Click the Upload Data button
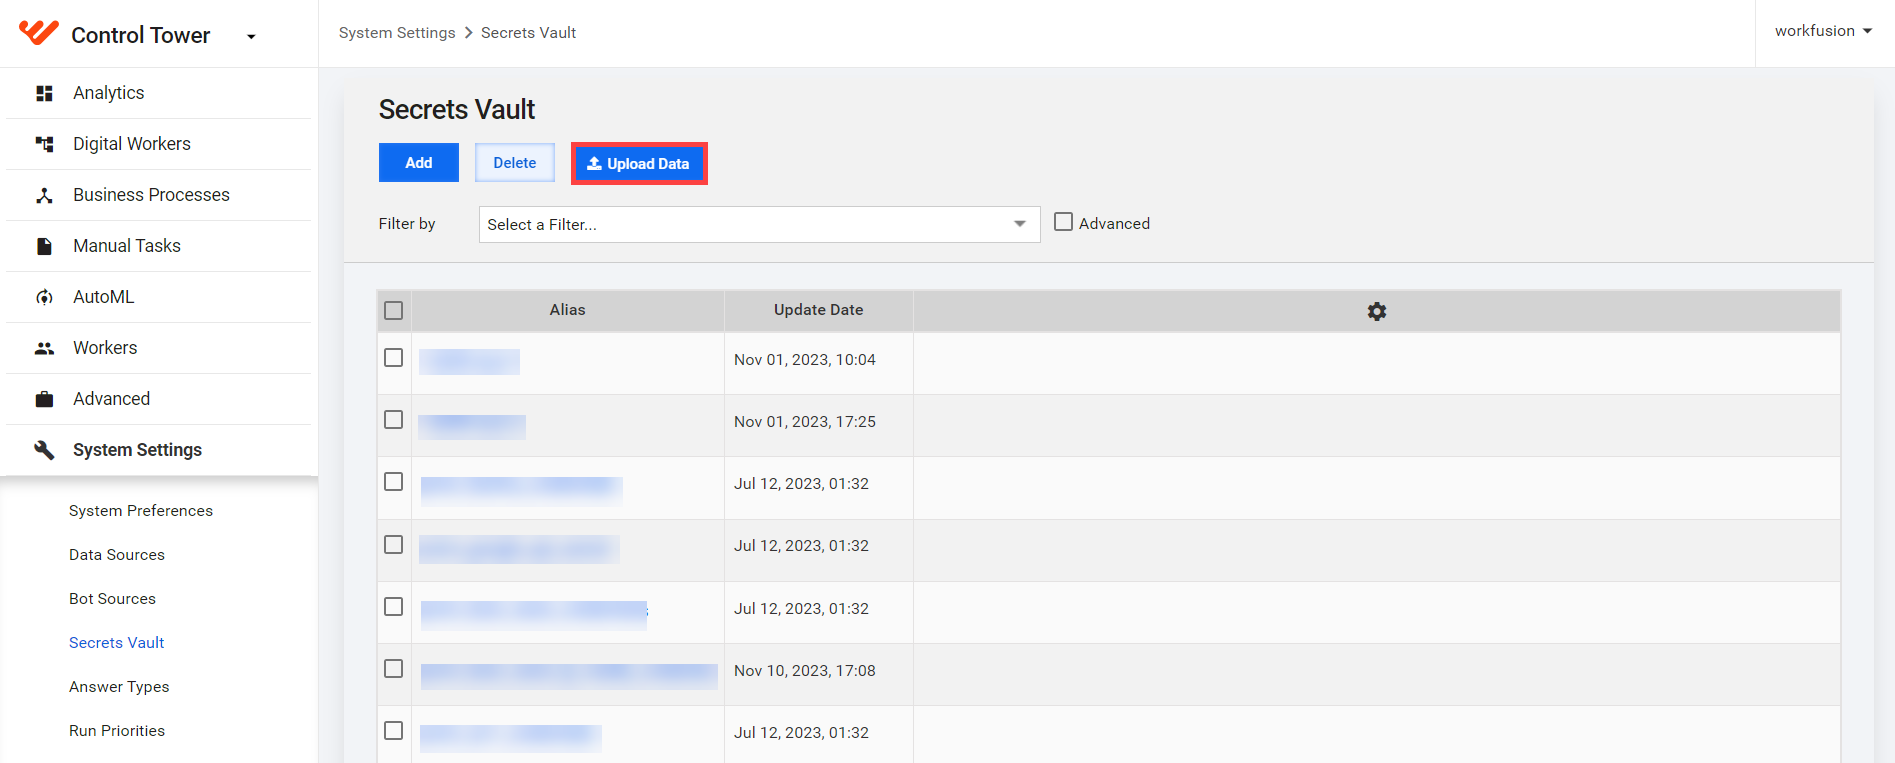 click(x=639, y=164)
